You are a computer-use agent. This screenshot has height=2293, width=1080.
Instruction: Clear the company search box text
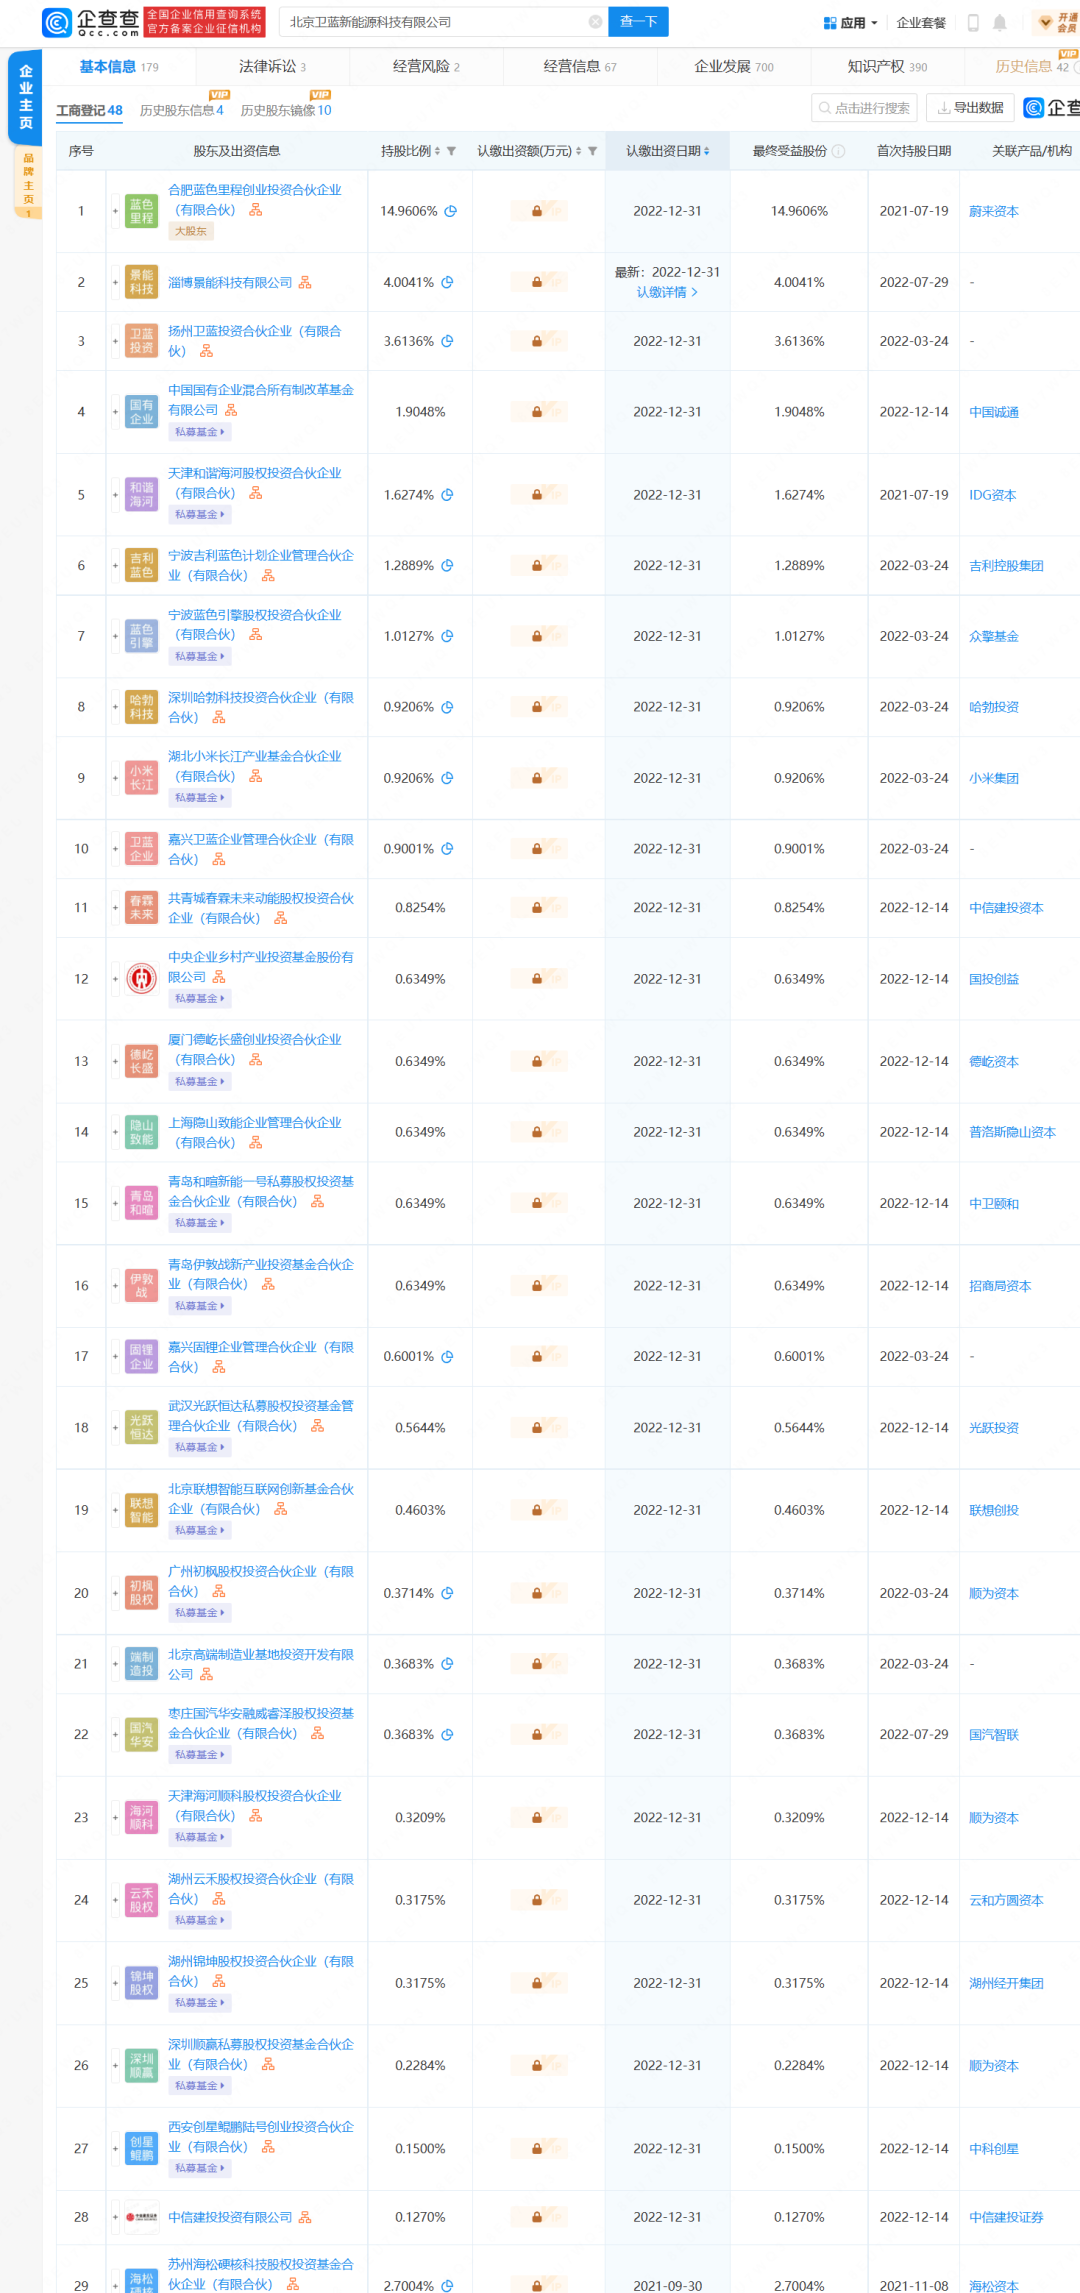(595, 22)
